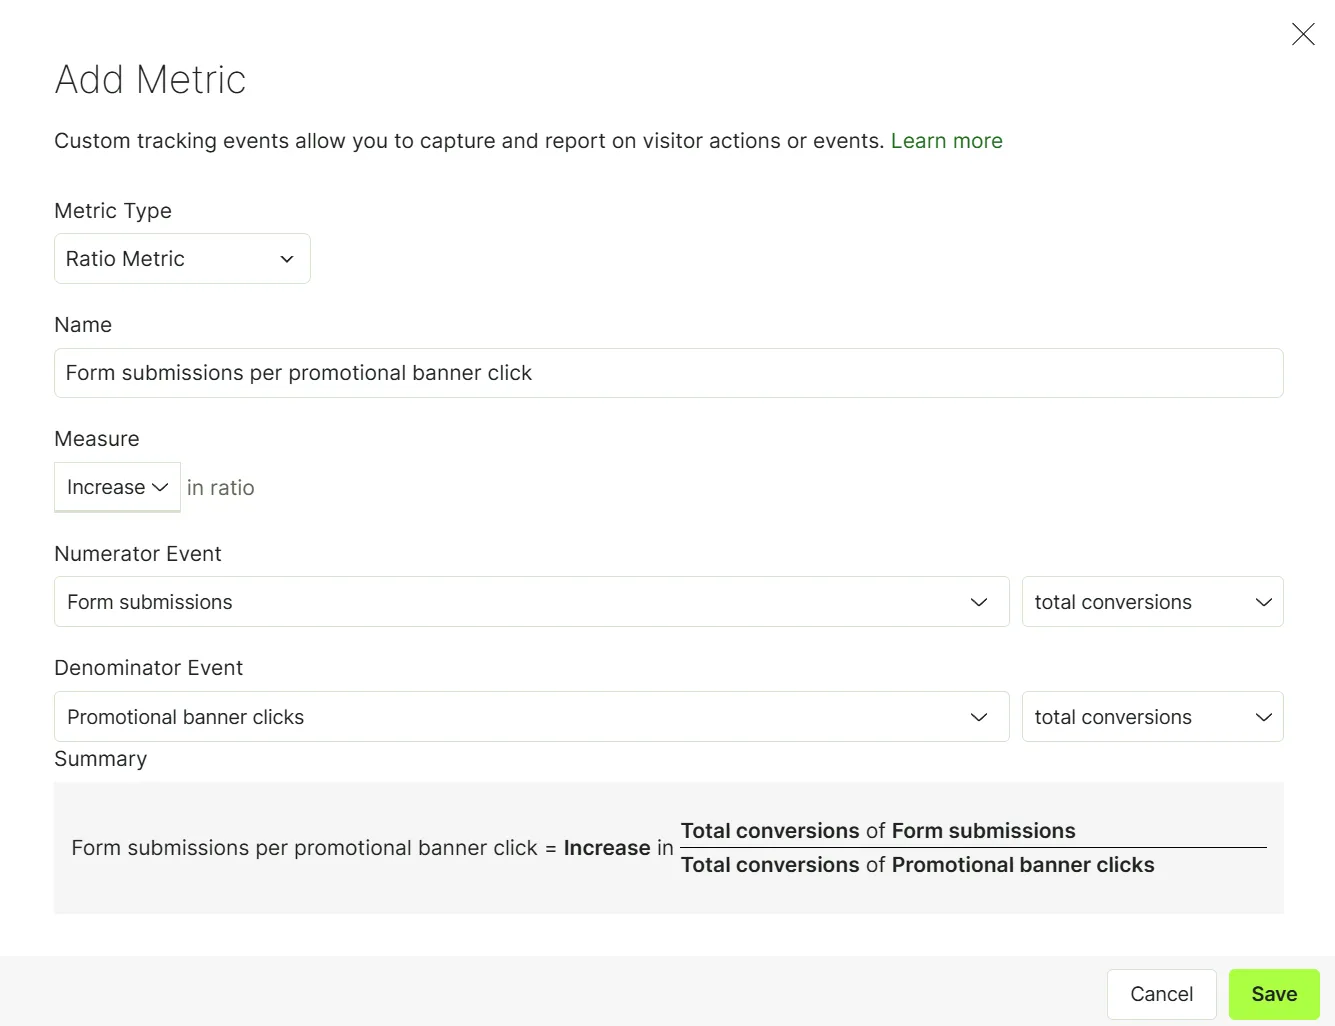Click the 'Numerator Event' label
The height and width of the screenshot is (1026, 1335).
coord(138,554)
